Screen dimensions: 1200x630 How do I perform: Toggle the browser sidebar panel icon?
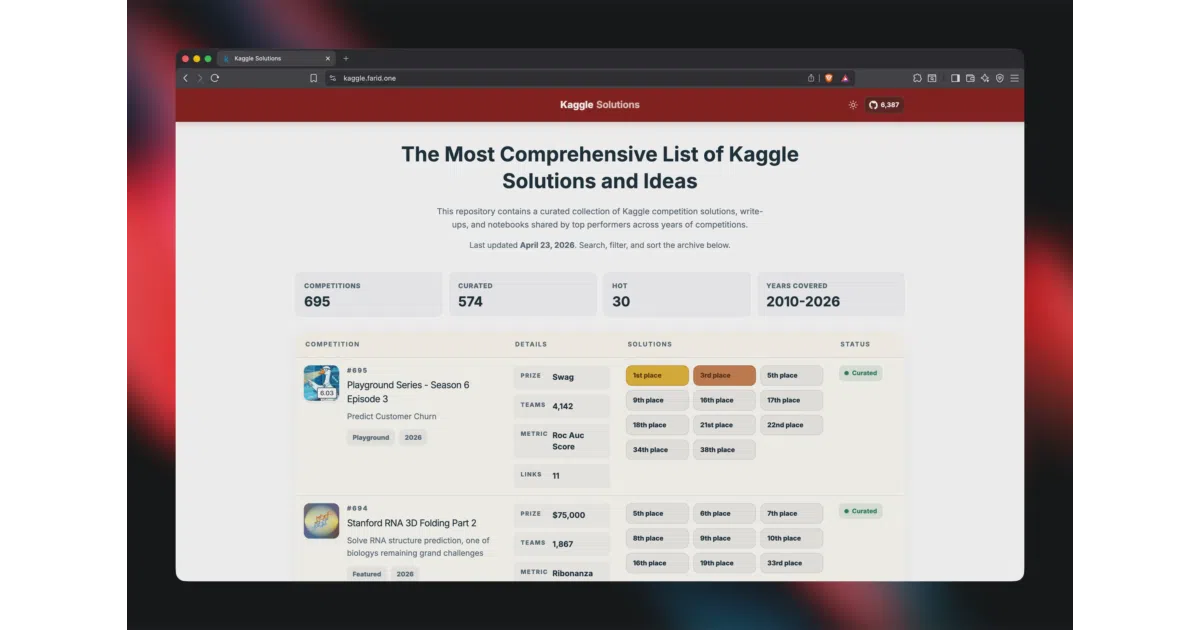coord(955,78)
